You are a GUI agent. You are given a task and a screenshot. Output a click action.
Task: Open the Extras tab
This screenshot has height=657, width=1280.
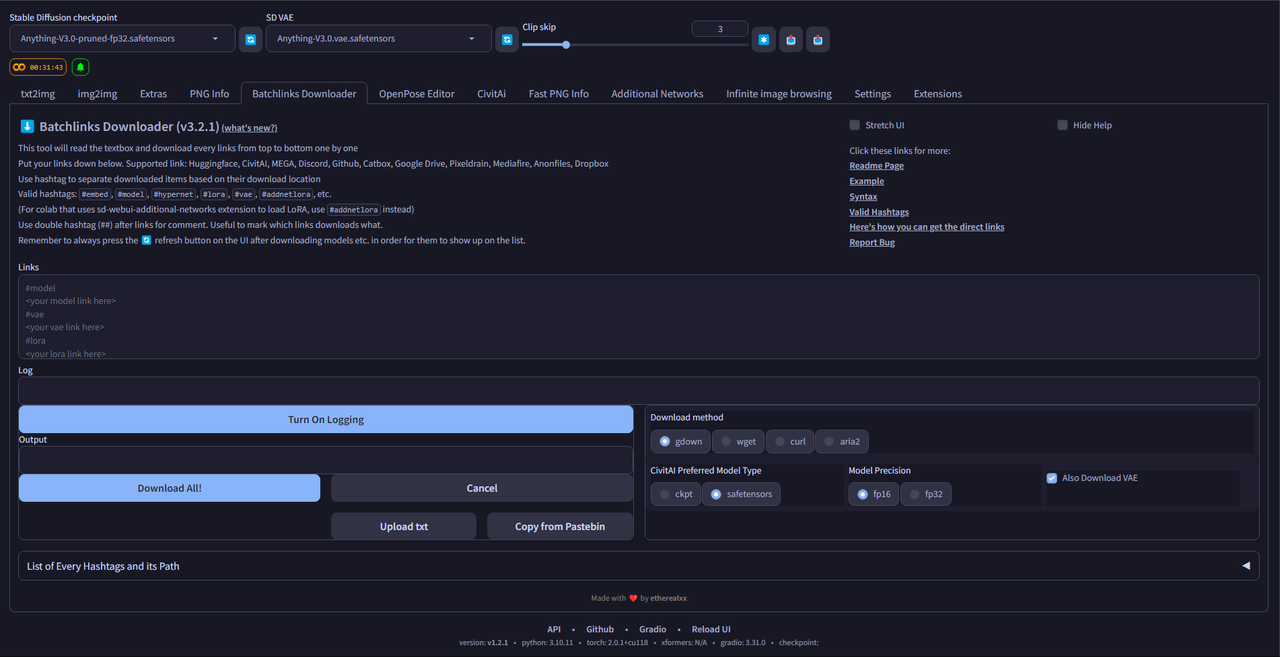click(x=153, y=93)
